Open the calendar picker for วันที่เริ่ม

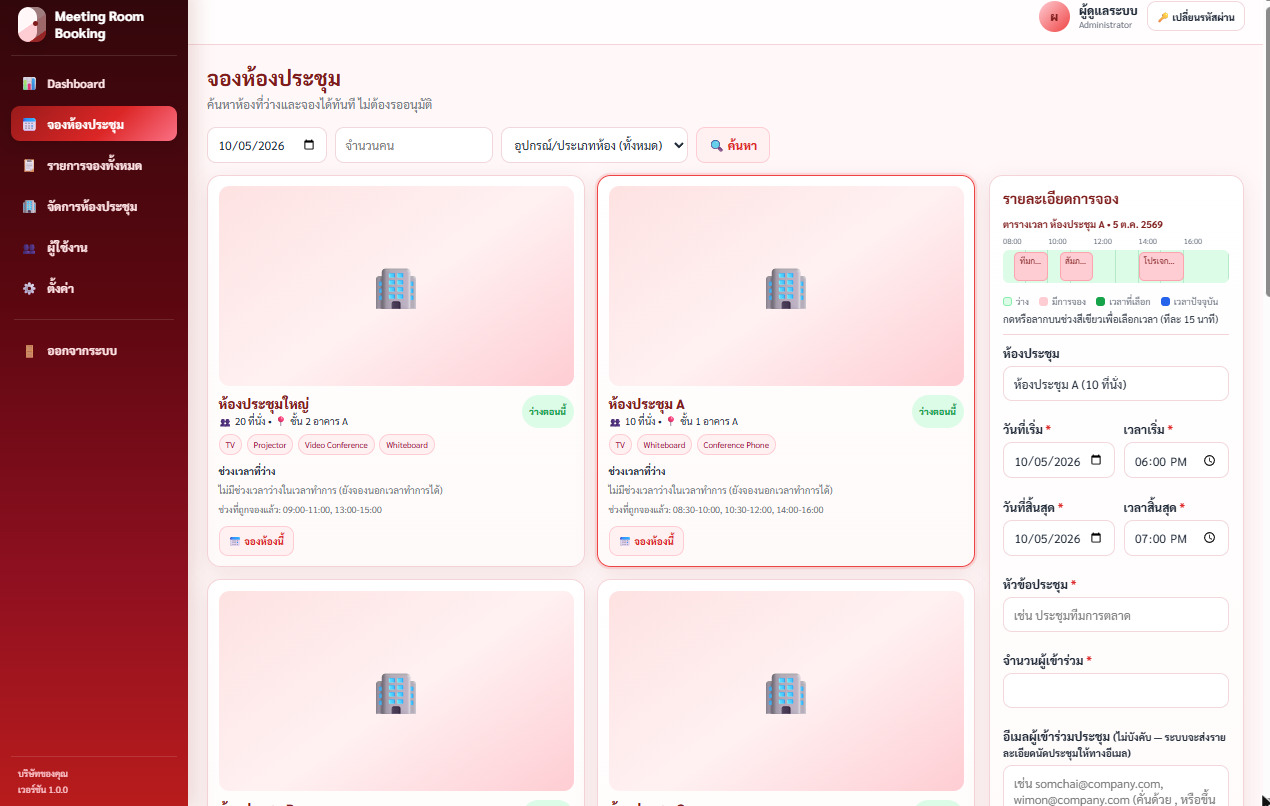(1096, 461)
